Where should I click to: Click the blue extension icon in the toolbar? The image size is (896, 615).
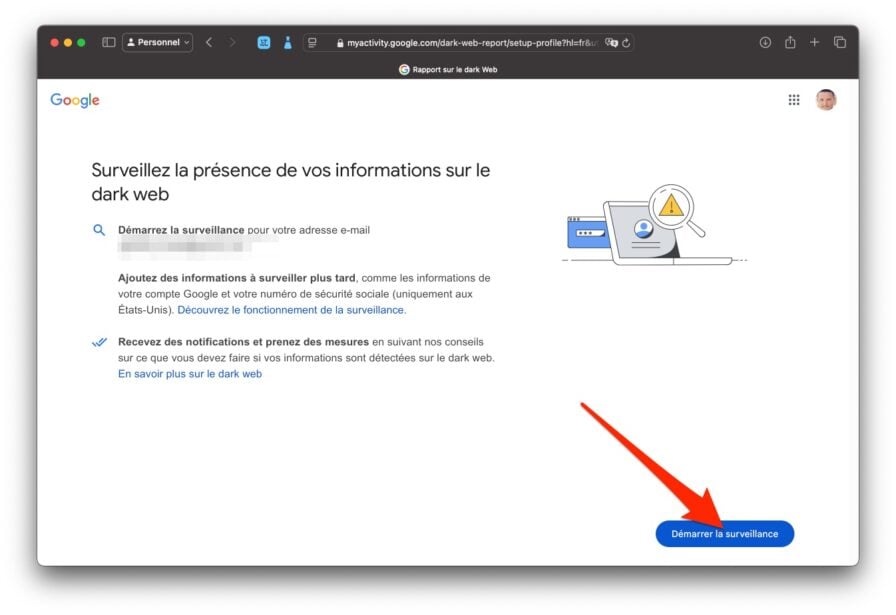coord(264,43)
